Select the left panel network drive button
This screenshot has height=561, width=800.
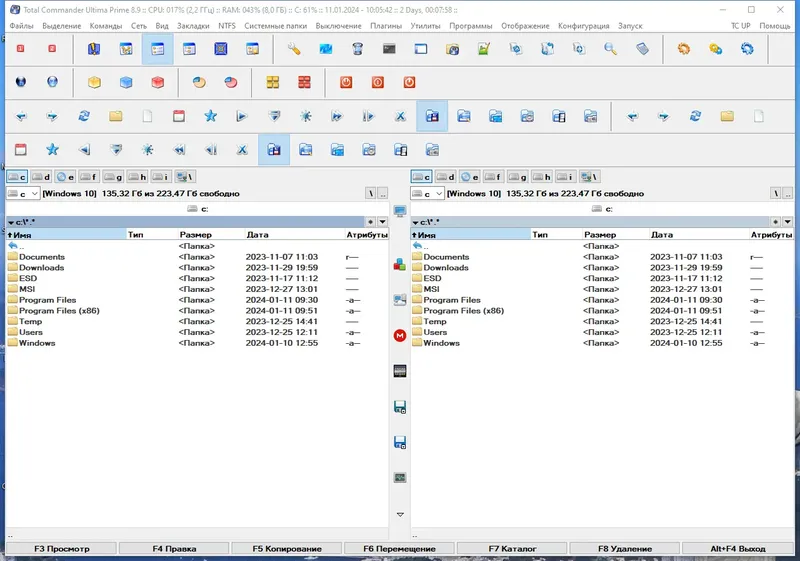[185, 177]
